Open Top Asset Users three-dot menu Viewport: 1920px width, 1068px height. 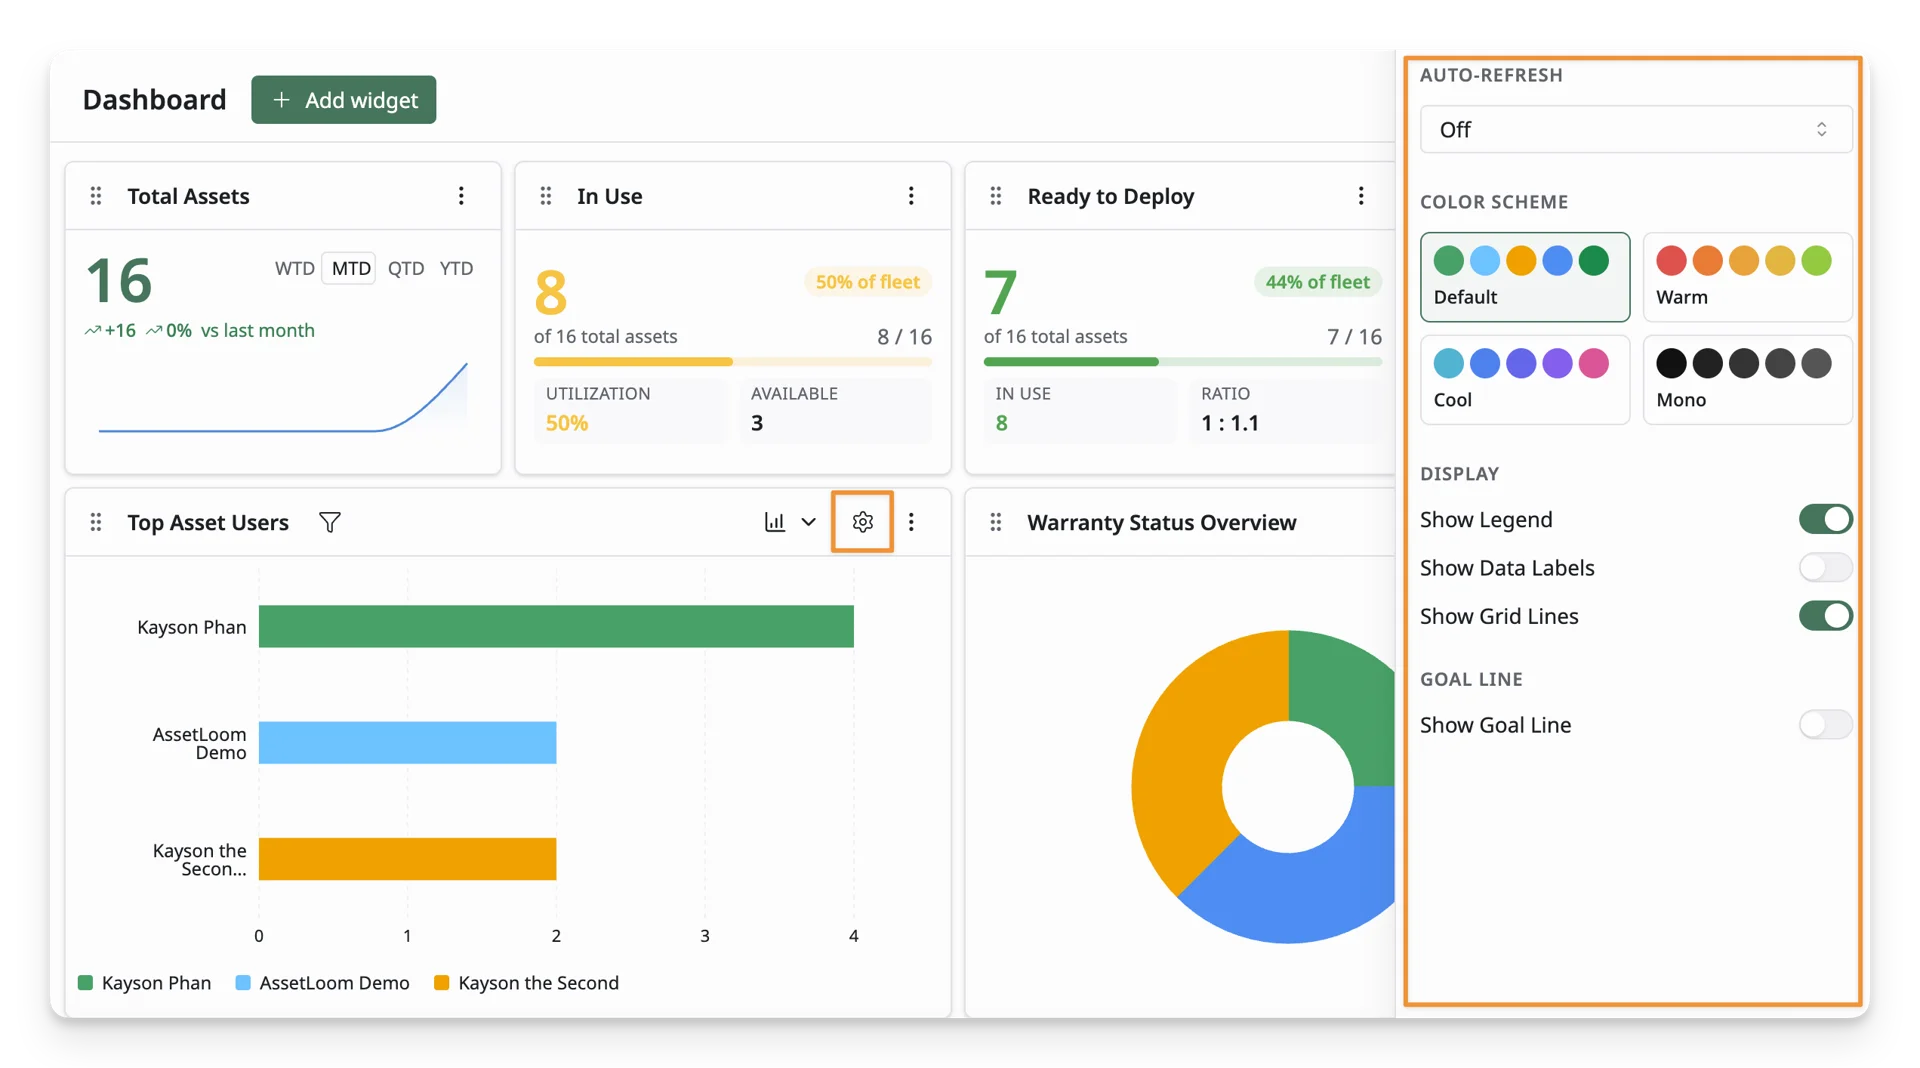(x=911, y=522)
